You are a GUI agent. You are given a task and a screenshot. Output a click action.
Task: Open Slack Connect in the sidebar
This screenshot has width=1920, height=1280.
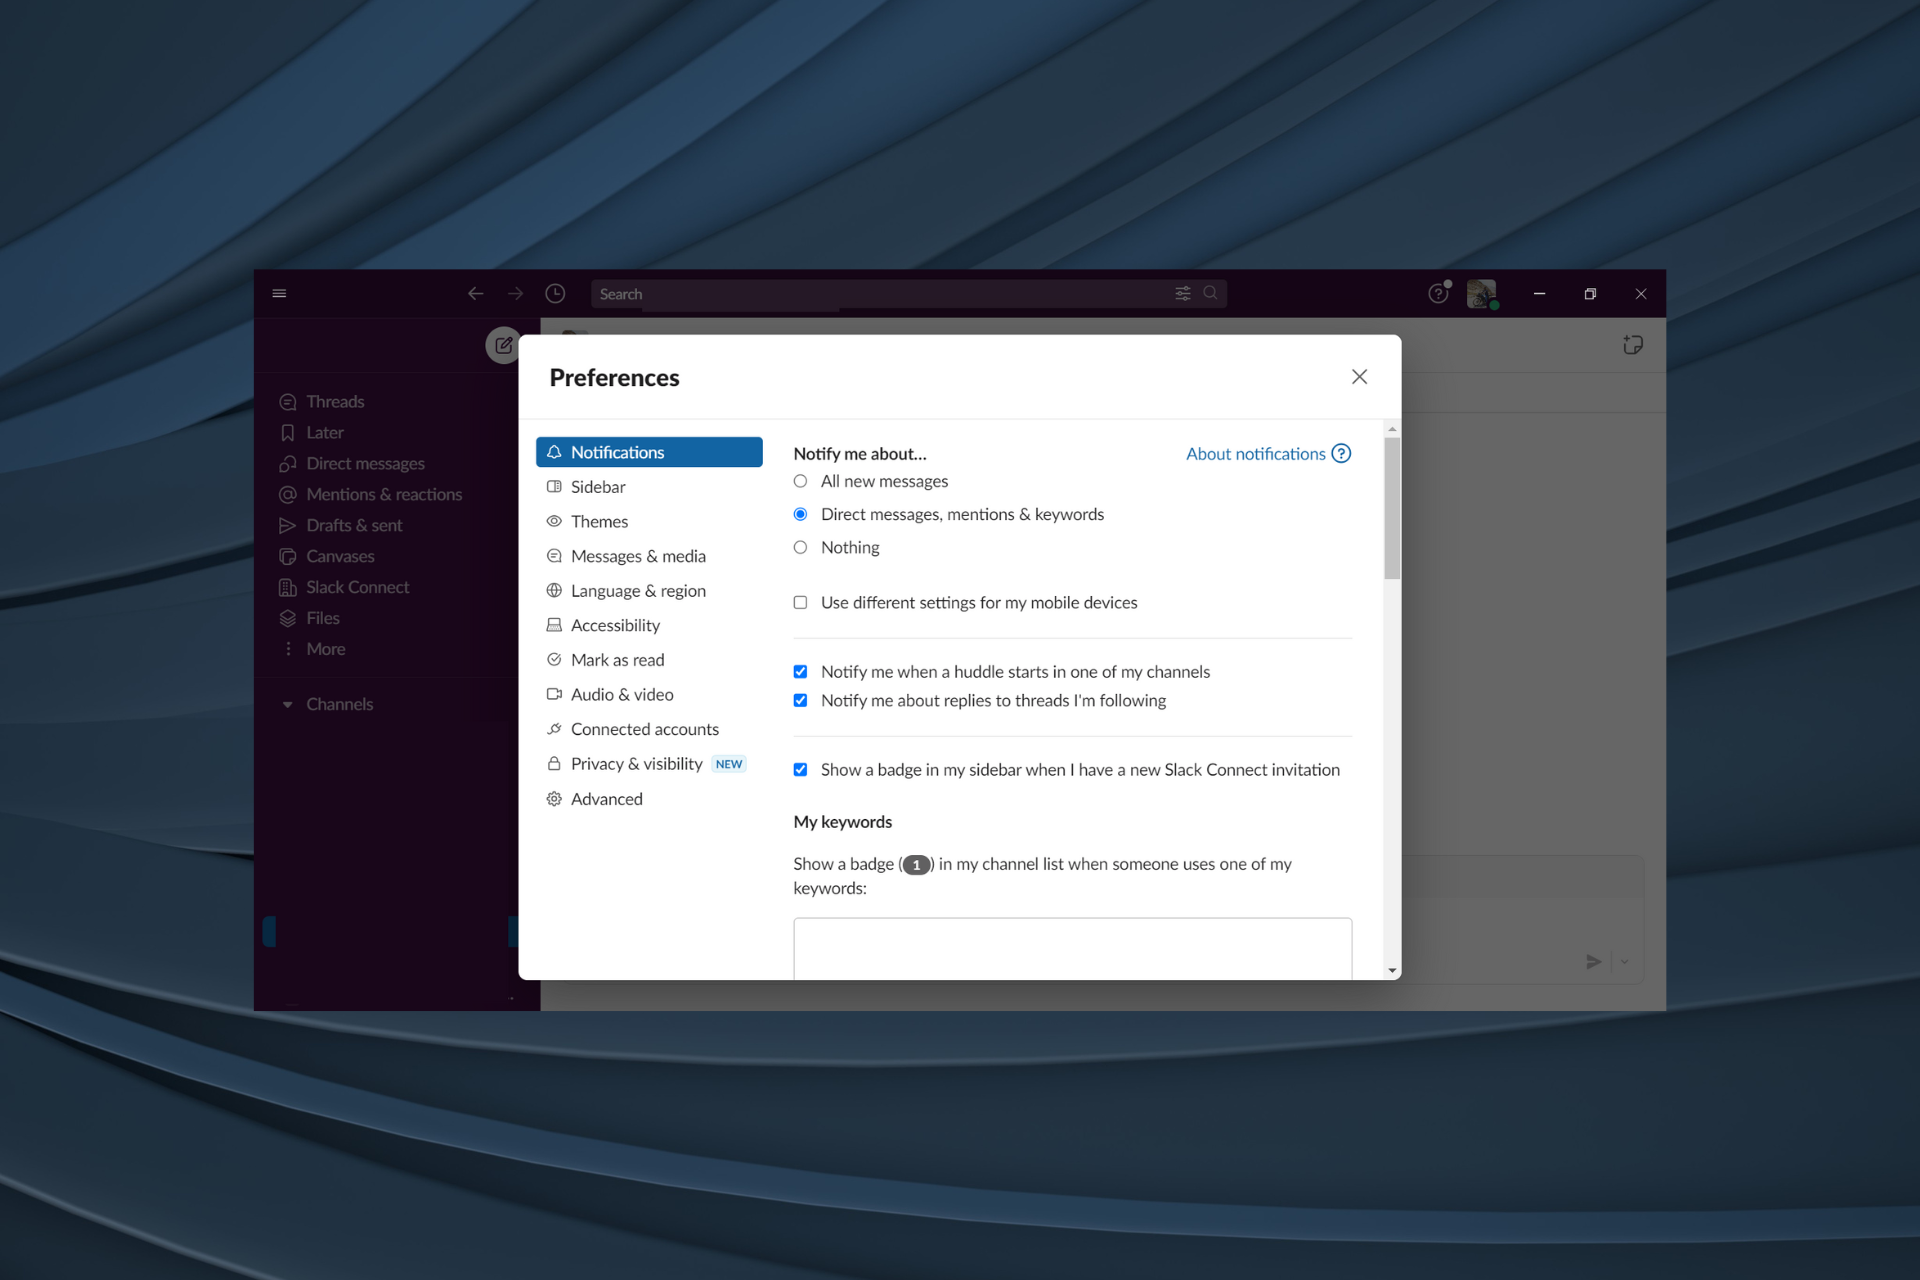click(x=357, y=587)
